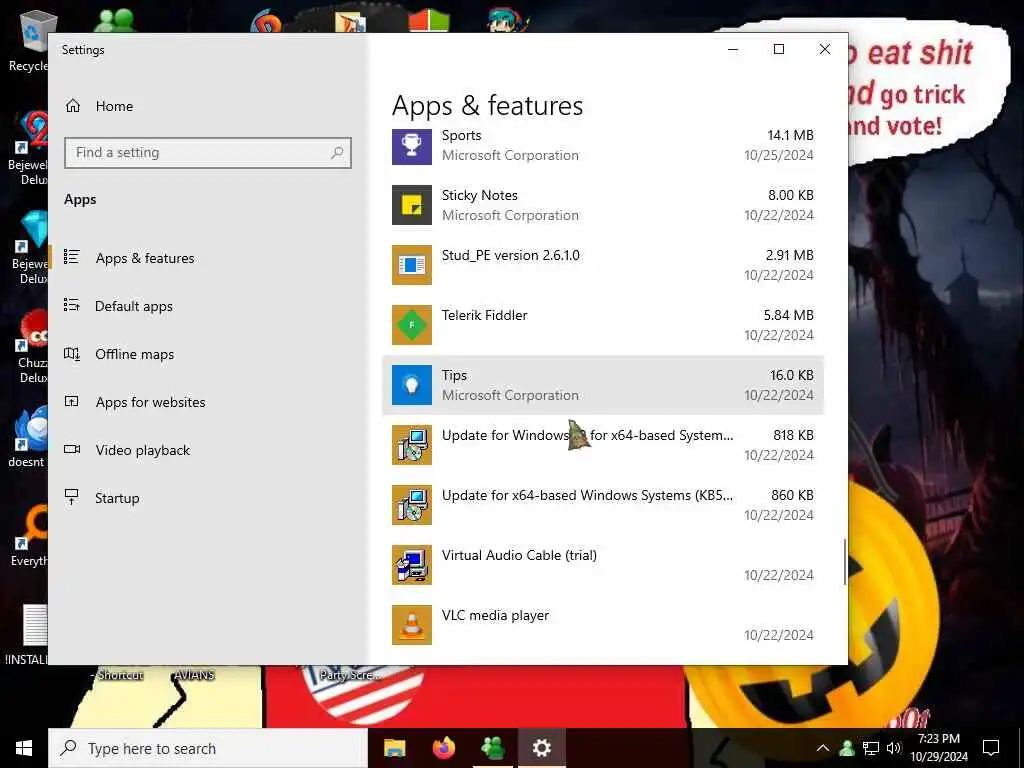
Task: Click the Apps & features sidebar icon
Action: click(72, 257)
